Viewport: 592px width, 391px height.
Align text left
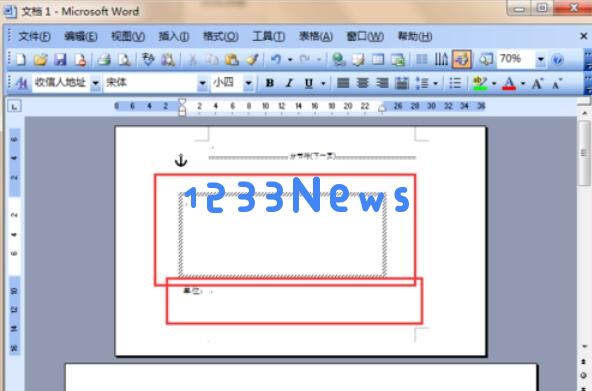point(343,83)
